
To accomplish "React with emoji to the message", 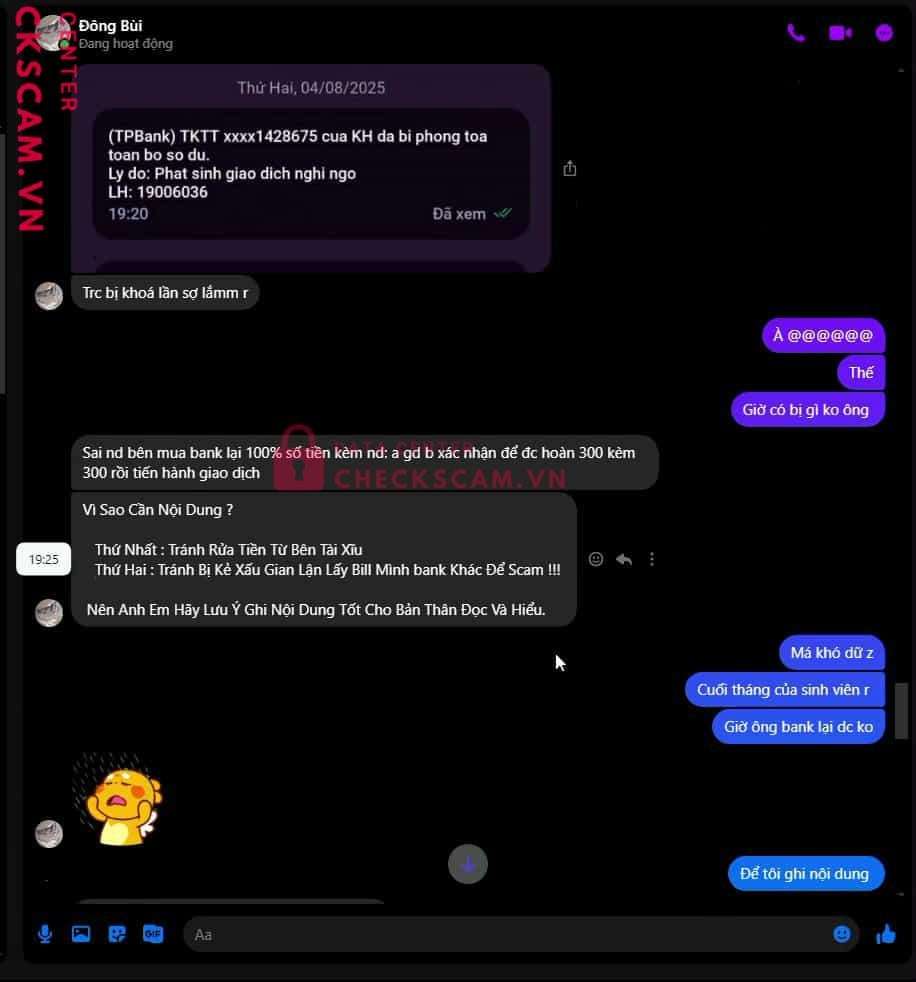I will point(596,559).
